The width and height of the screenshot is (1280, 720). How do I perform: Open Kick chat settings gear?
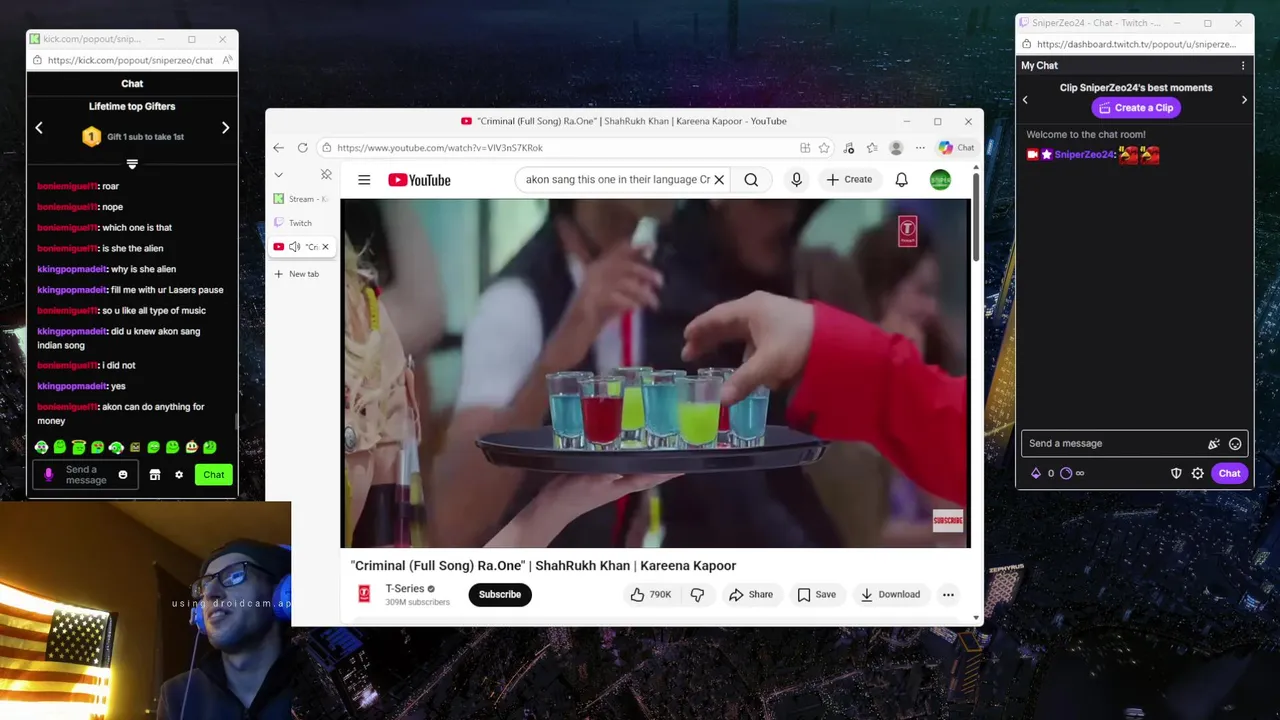tap(179, 475)
